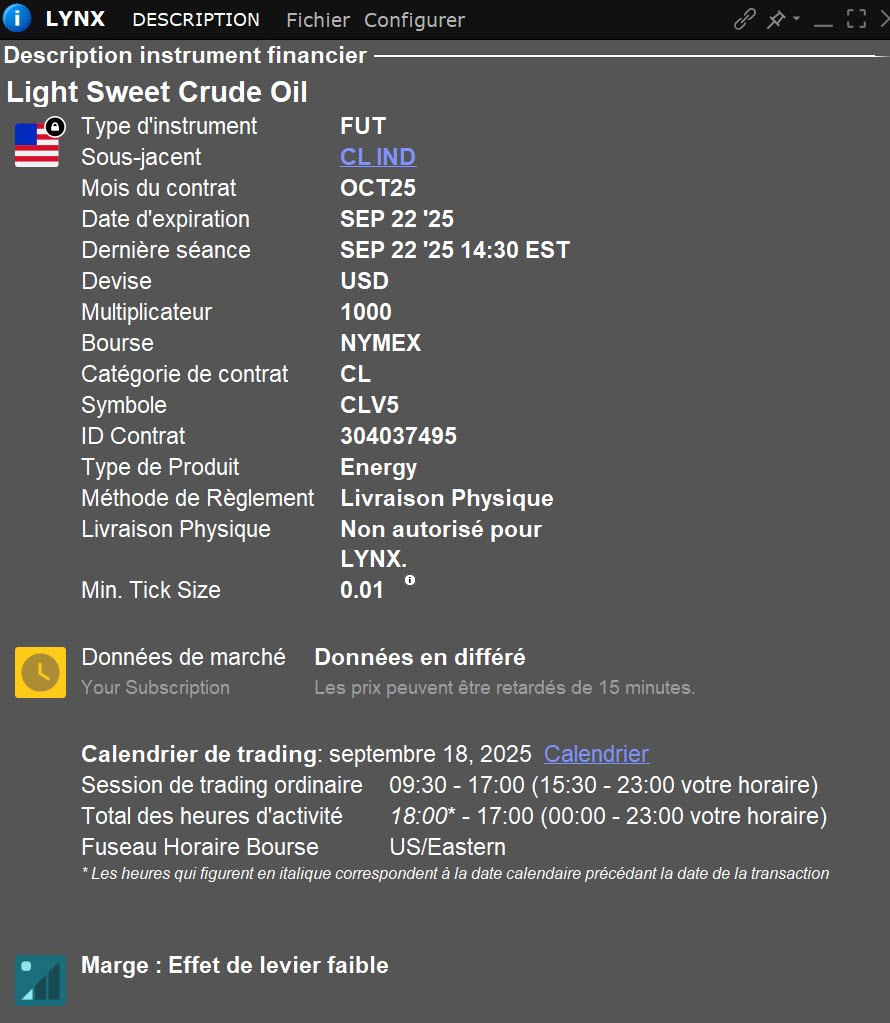Click the small info icon beside tick size
Screen dimensions: 890x1023
click(x=410, y=580)
